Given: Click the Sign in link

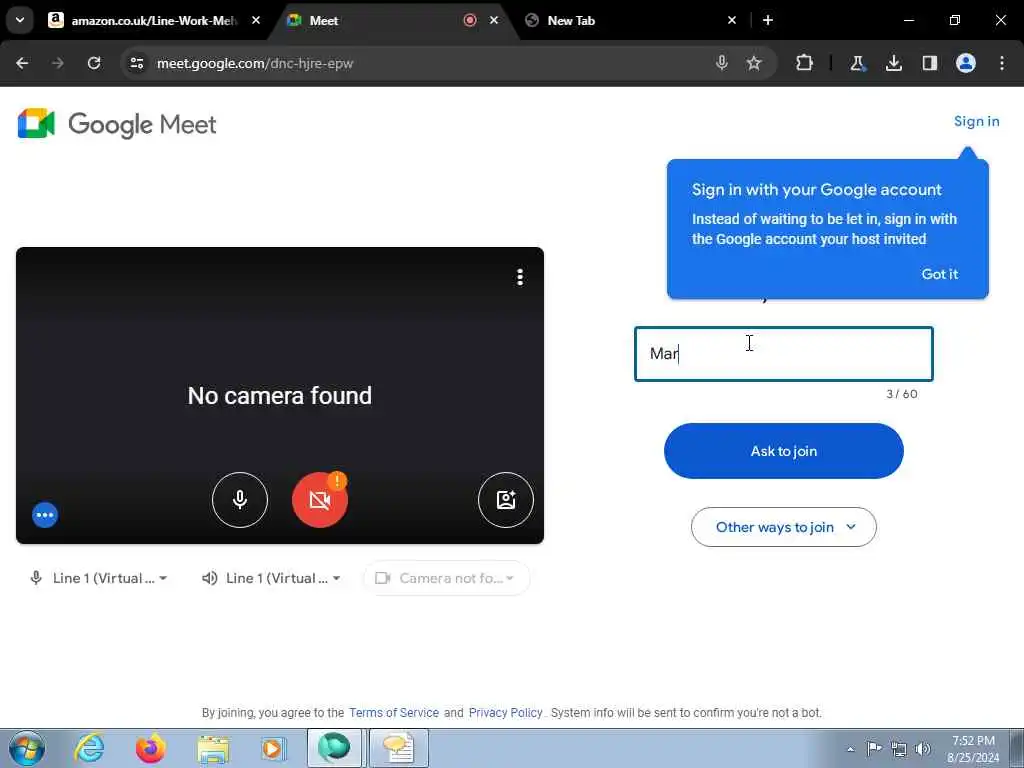Looking at the screenshot, I should click(x=976, y=121).
